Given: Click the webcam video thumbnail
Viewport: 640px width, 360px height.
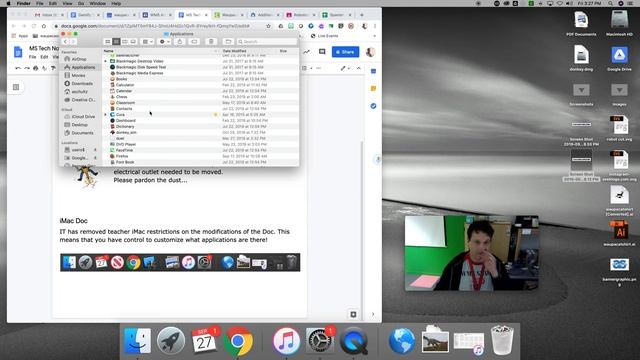Looking at the screenshot, I should click(x=471, y=253).
